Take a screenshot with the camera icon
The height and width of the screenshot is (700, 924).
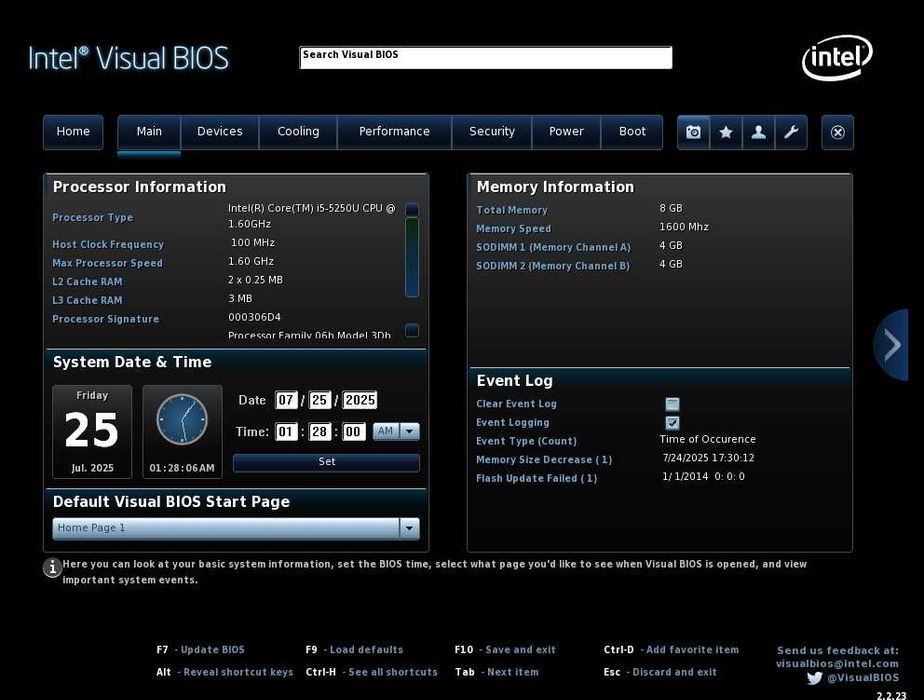[694, 132]
